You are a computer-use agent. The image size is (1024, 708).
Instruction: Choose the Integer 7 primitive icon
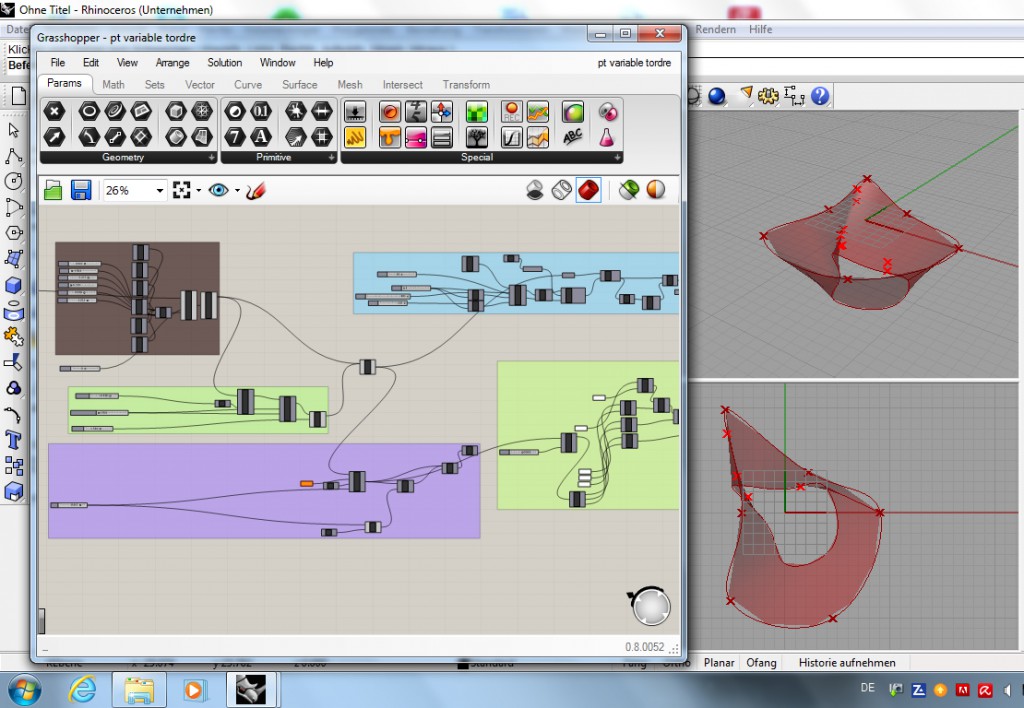[x=235, y=137]
